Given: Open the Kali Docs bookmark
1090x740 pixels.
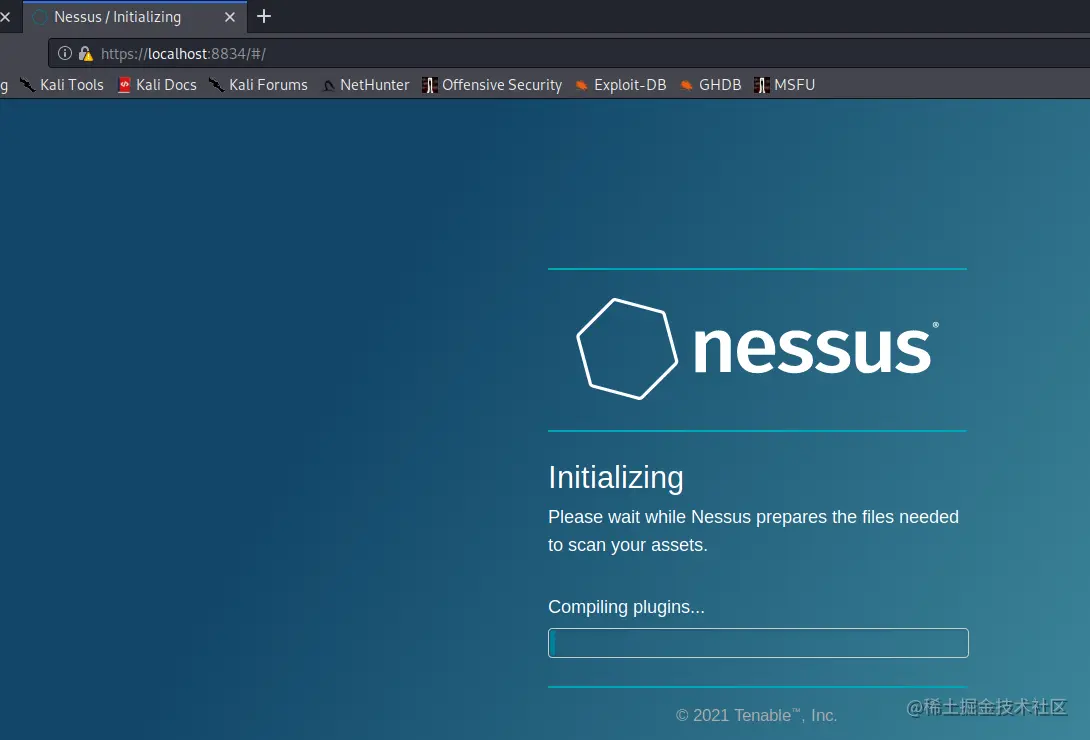Looking at the screenshot, I should (x=157, y=85).
